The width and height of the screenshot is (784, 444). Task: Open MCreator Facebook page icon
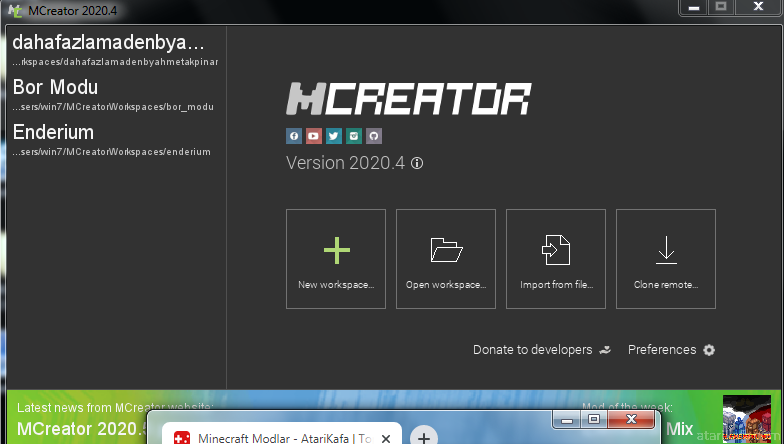294,136
